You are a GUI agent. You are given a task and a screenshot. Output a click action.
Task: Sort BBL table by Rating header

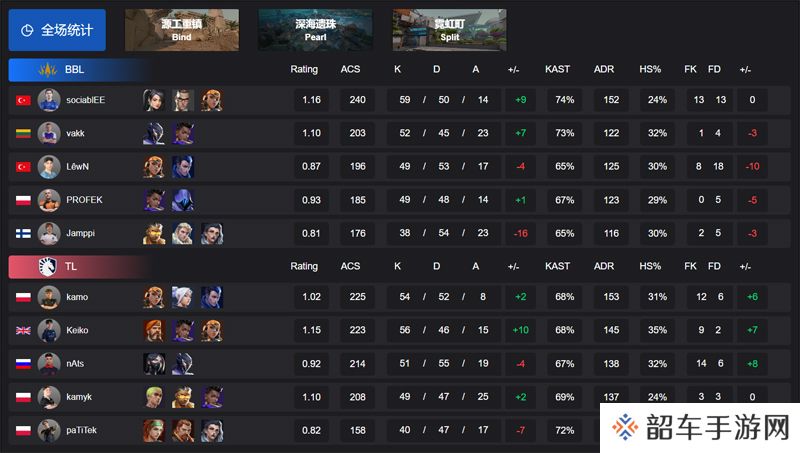point(304,69)
